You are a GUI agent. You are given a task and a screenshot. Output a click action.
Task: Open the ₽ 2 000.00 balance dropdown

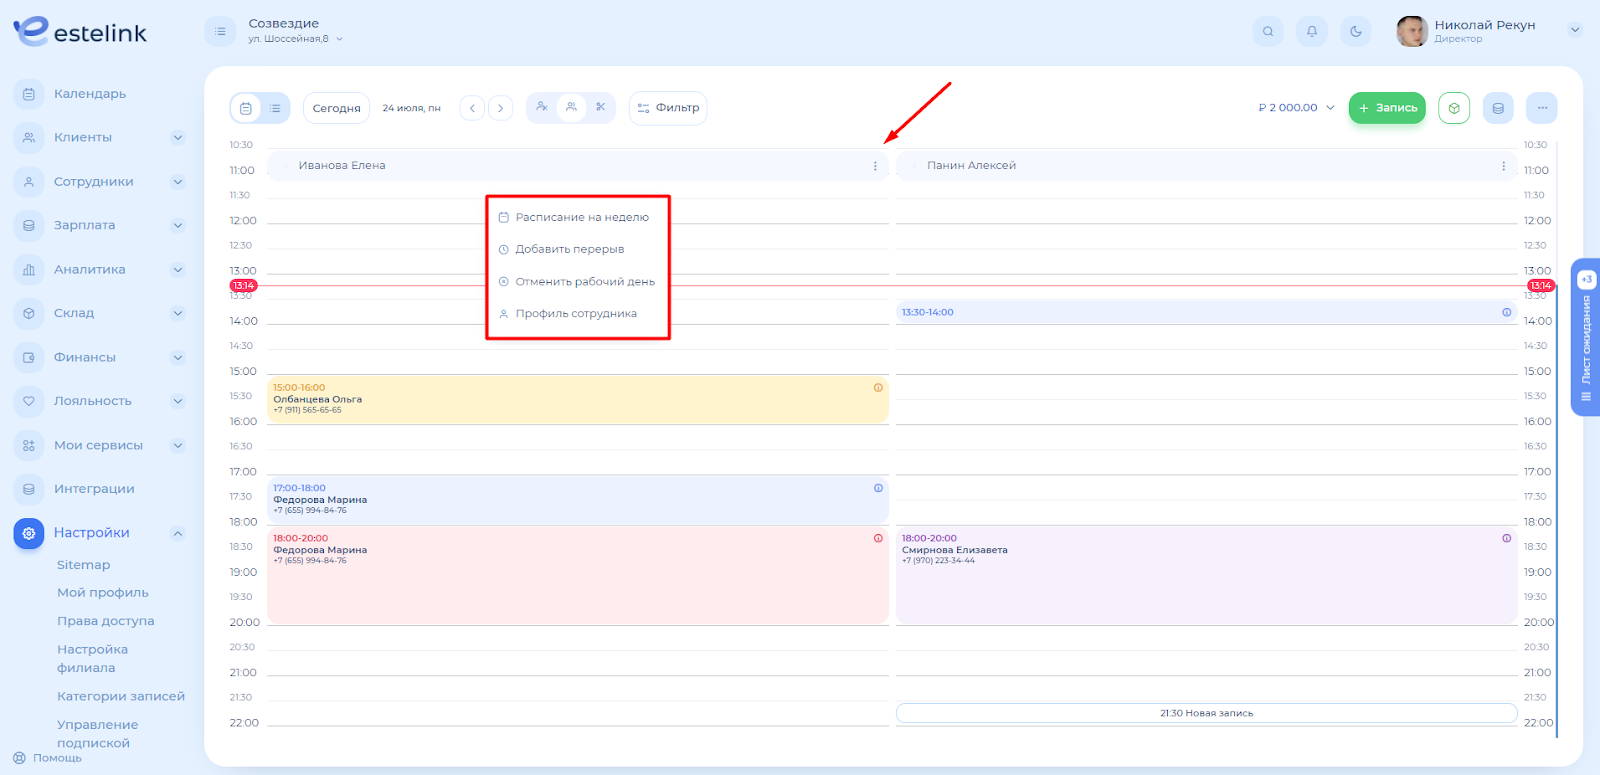1296,108
